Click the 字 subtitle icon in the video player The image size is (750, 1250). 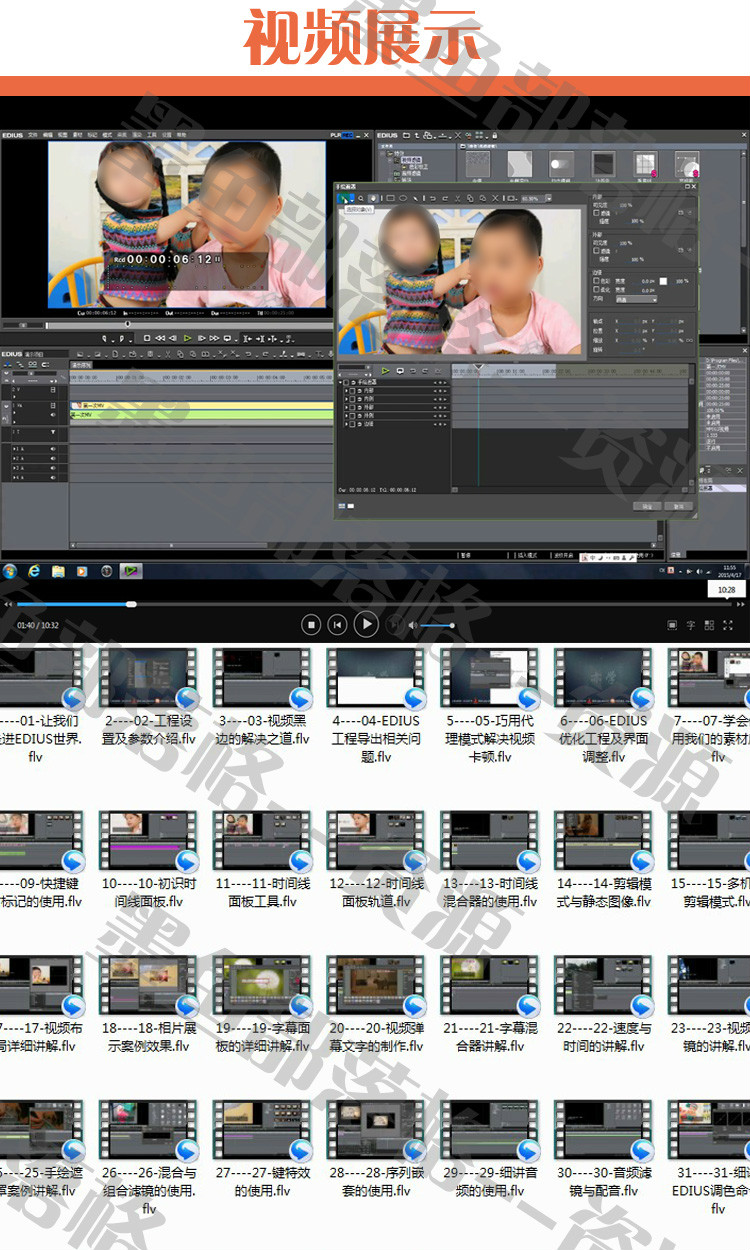click(691, 625)
